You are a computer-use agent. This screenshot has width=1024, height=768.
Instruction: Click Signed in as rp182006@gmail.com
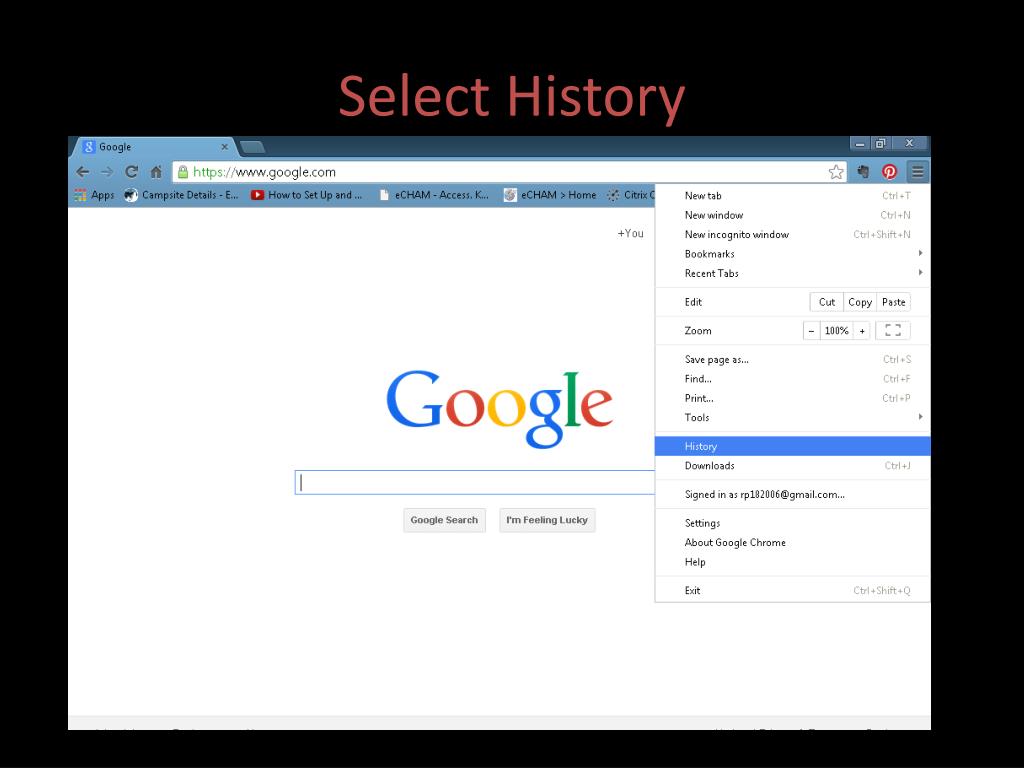point(793,494)
